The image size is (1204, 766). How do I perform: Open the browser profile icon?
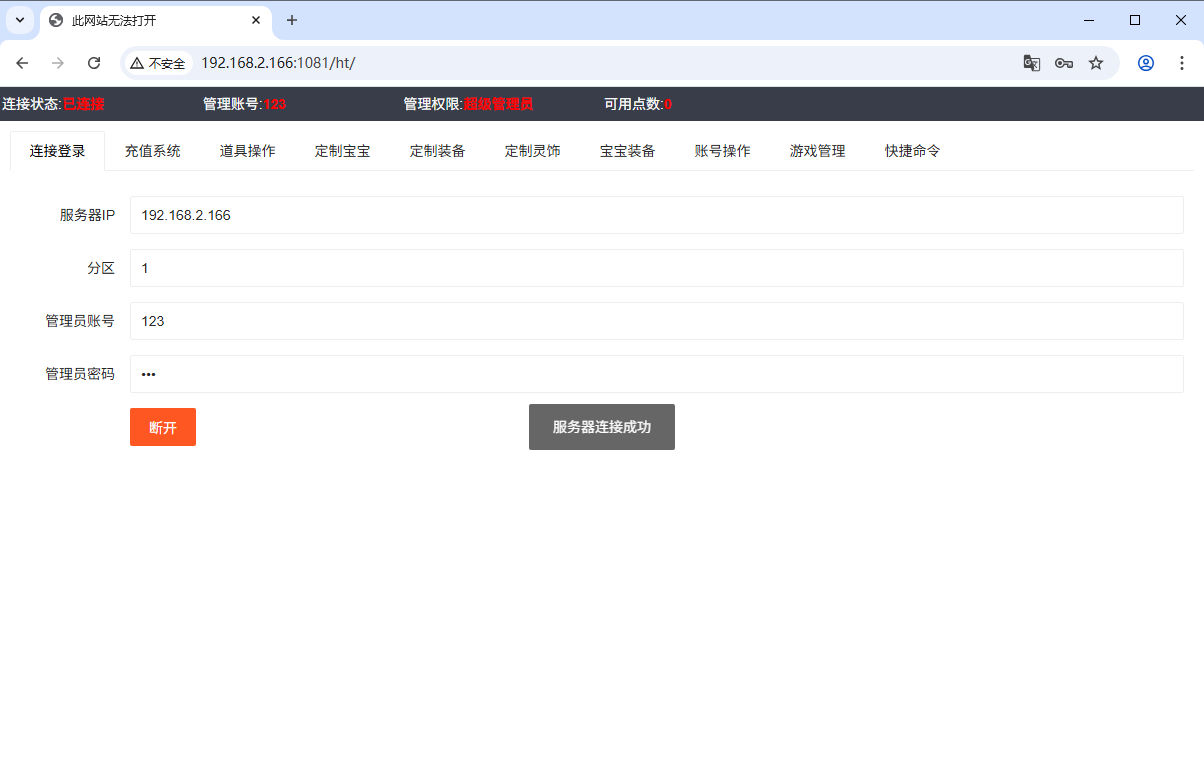point(1146,63)
